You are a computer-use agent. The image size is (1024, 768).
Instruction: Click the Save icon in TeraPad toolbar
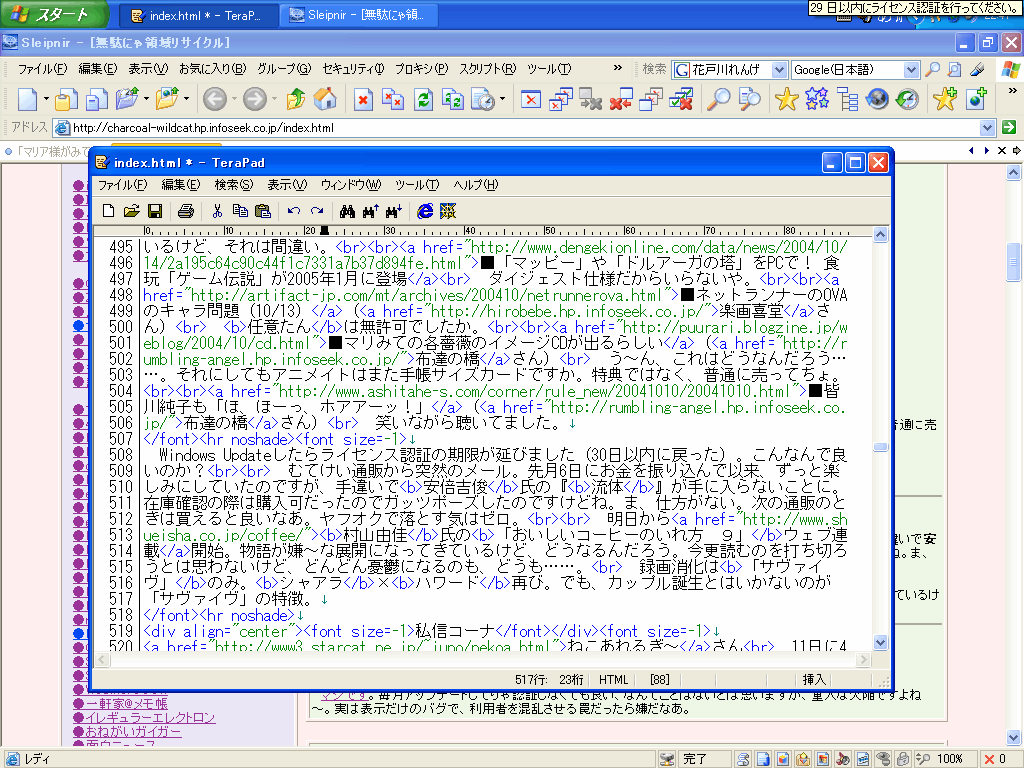(x=155, y=211)
